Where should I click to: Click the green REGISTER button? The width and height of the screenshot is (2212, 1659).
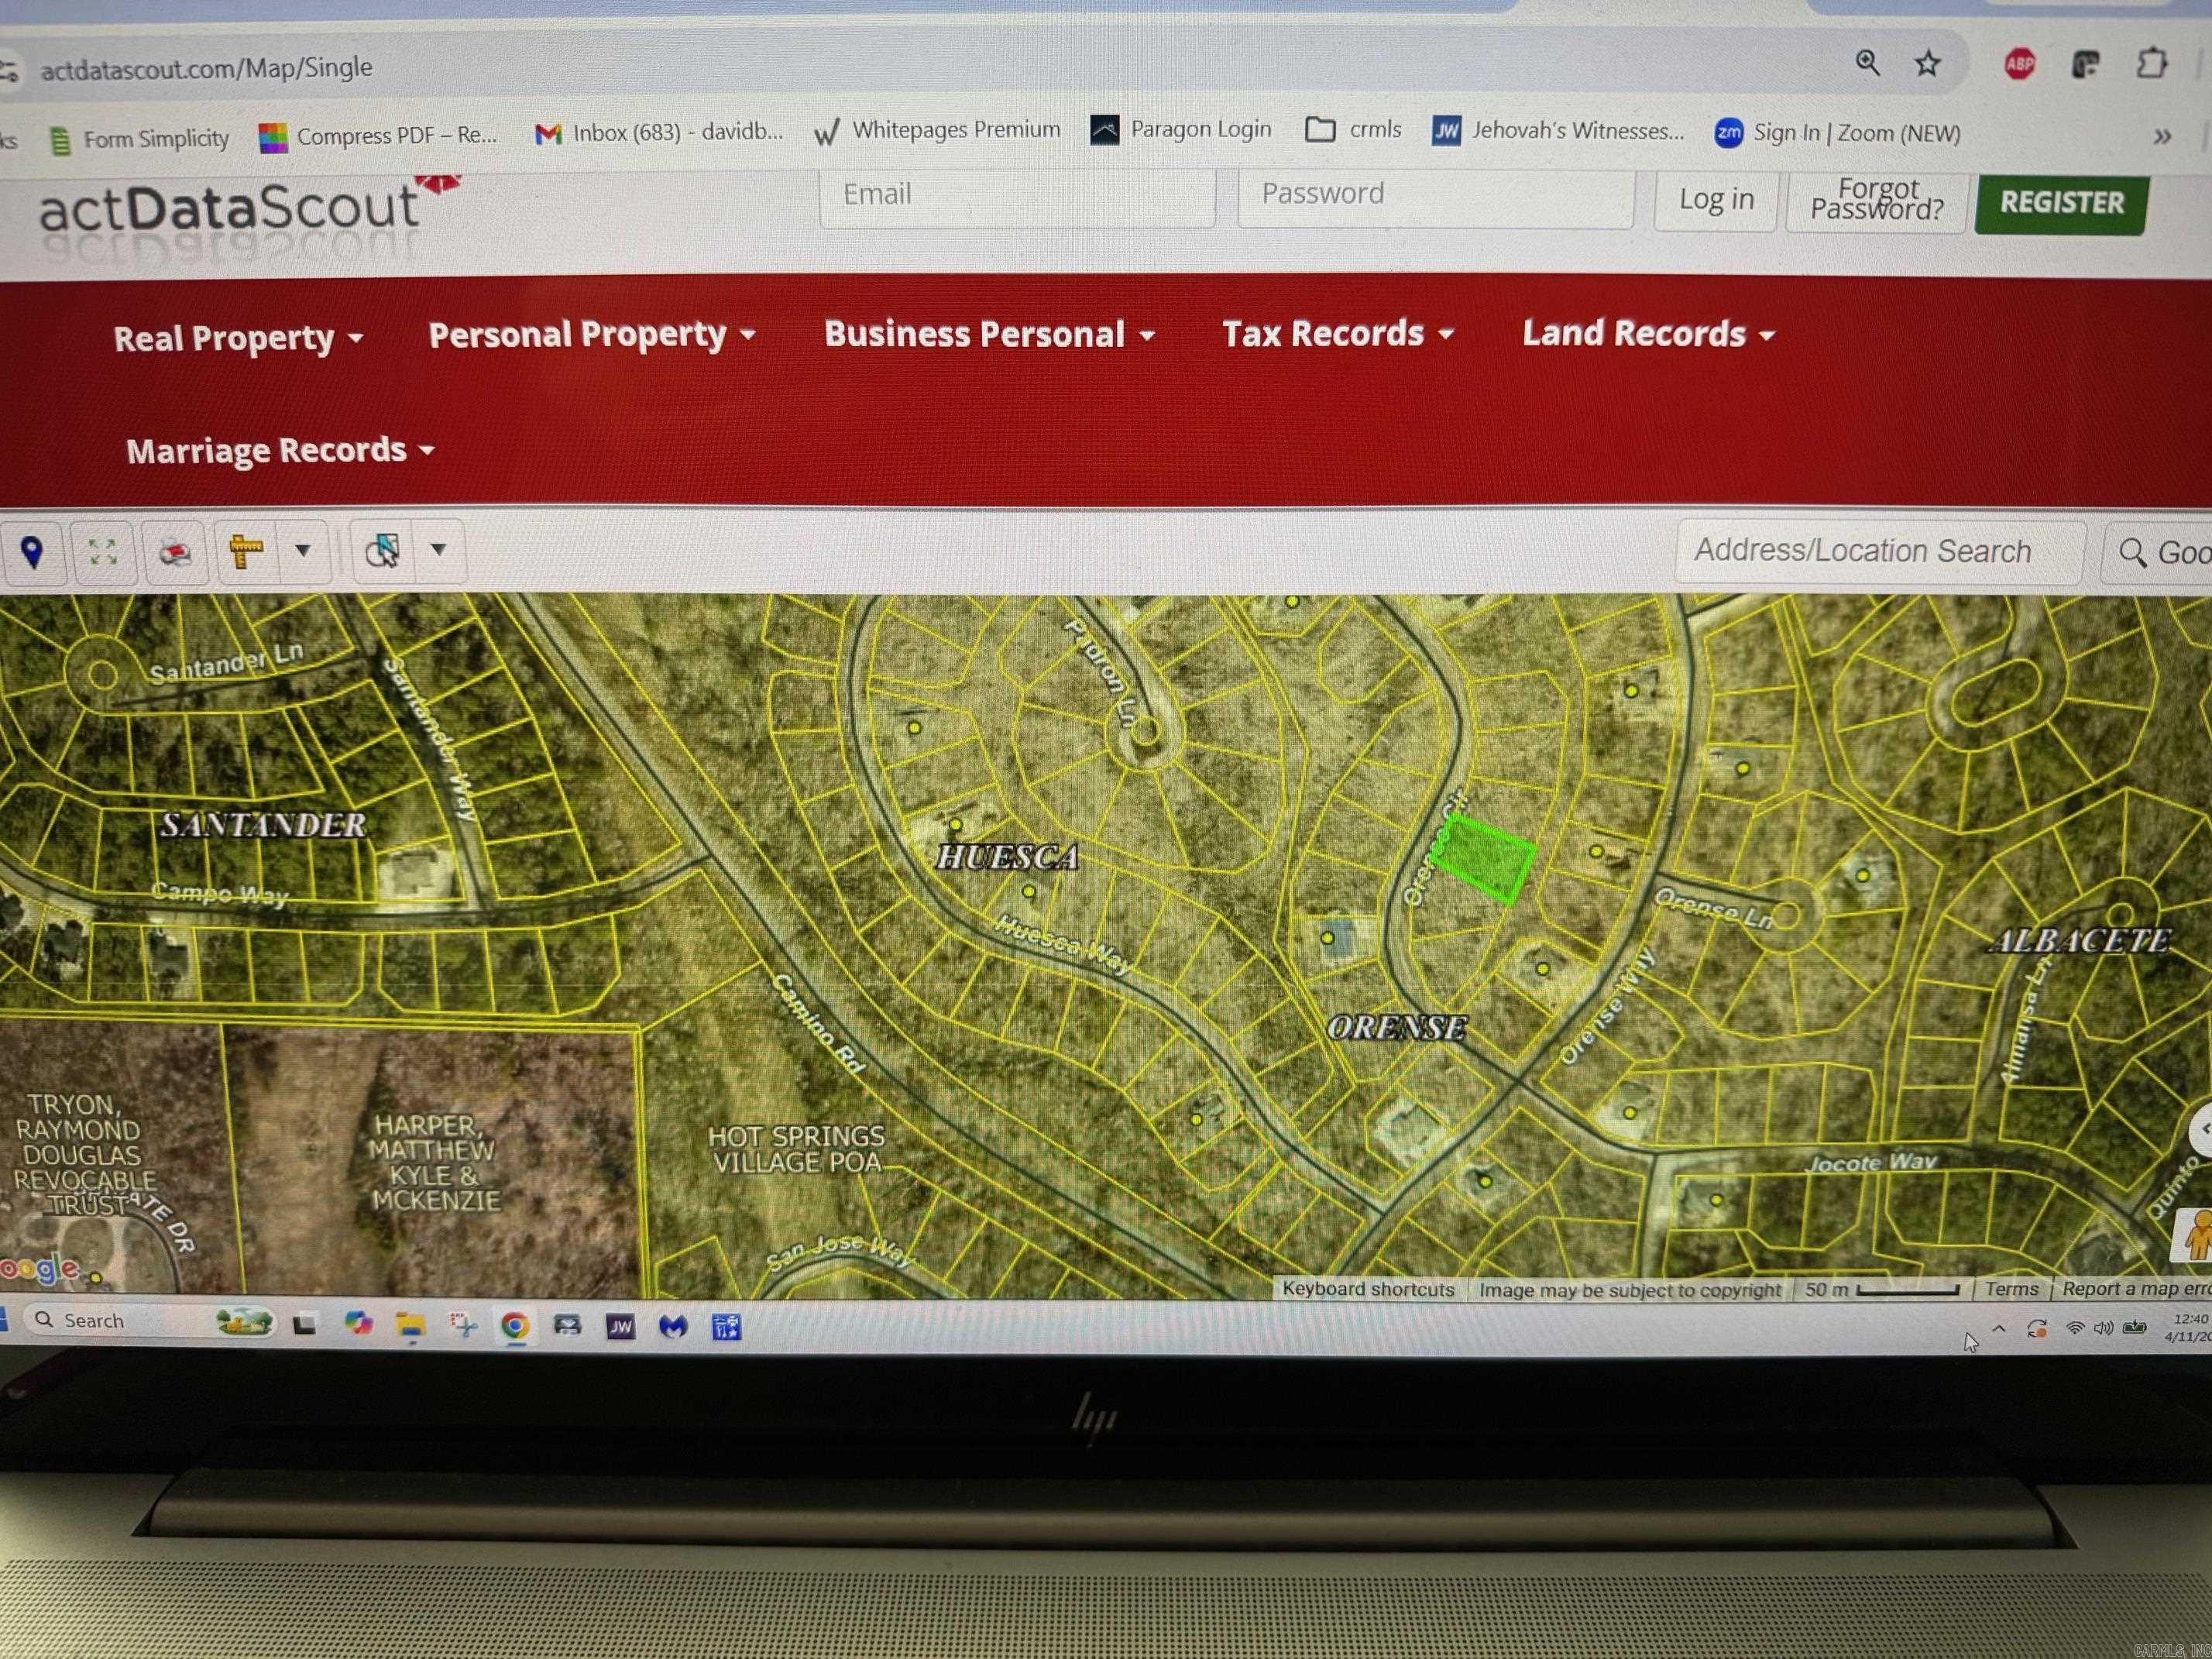tap(2061, 203)
